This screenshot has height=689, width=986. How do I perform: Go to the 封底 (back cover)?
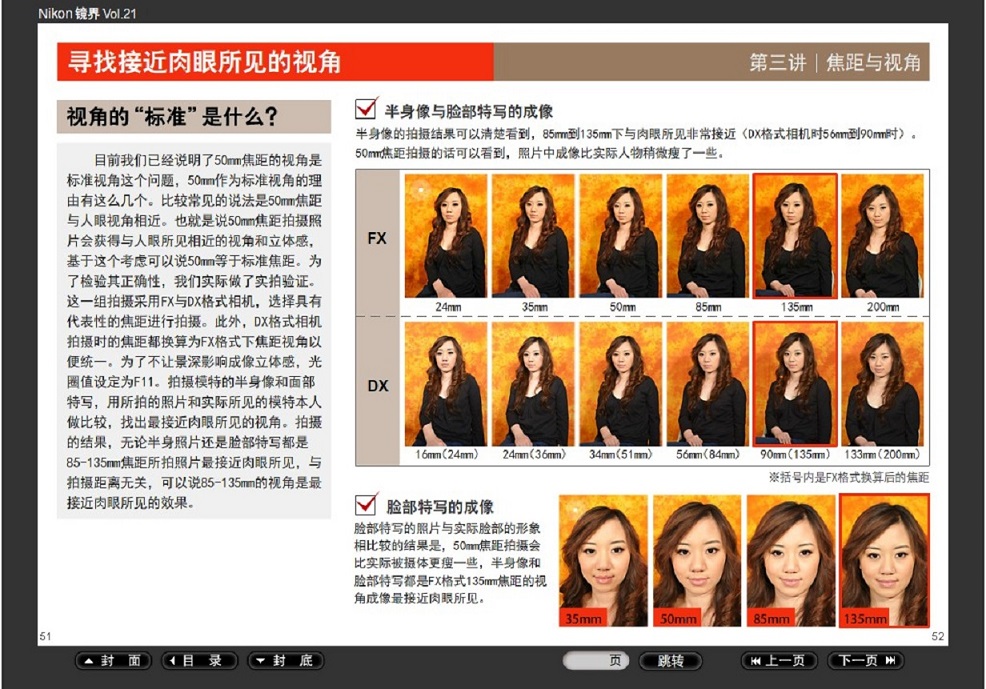tap(285, 661)
